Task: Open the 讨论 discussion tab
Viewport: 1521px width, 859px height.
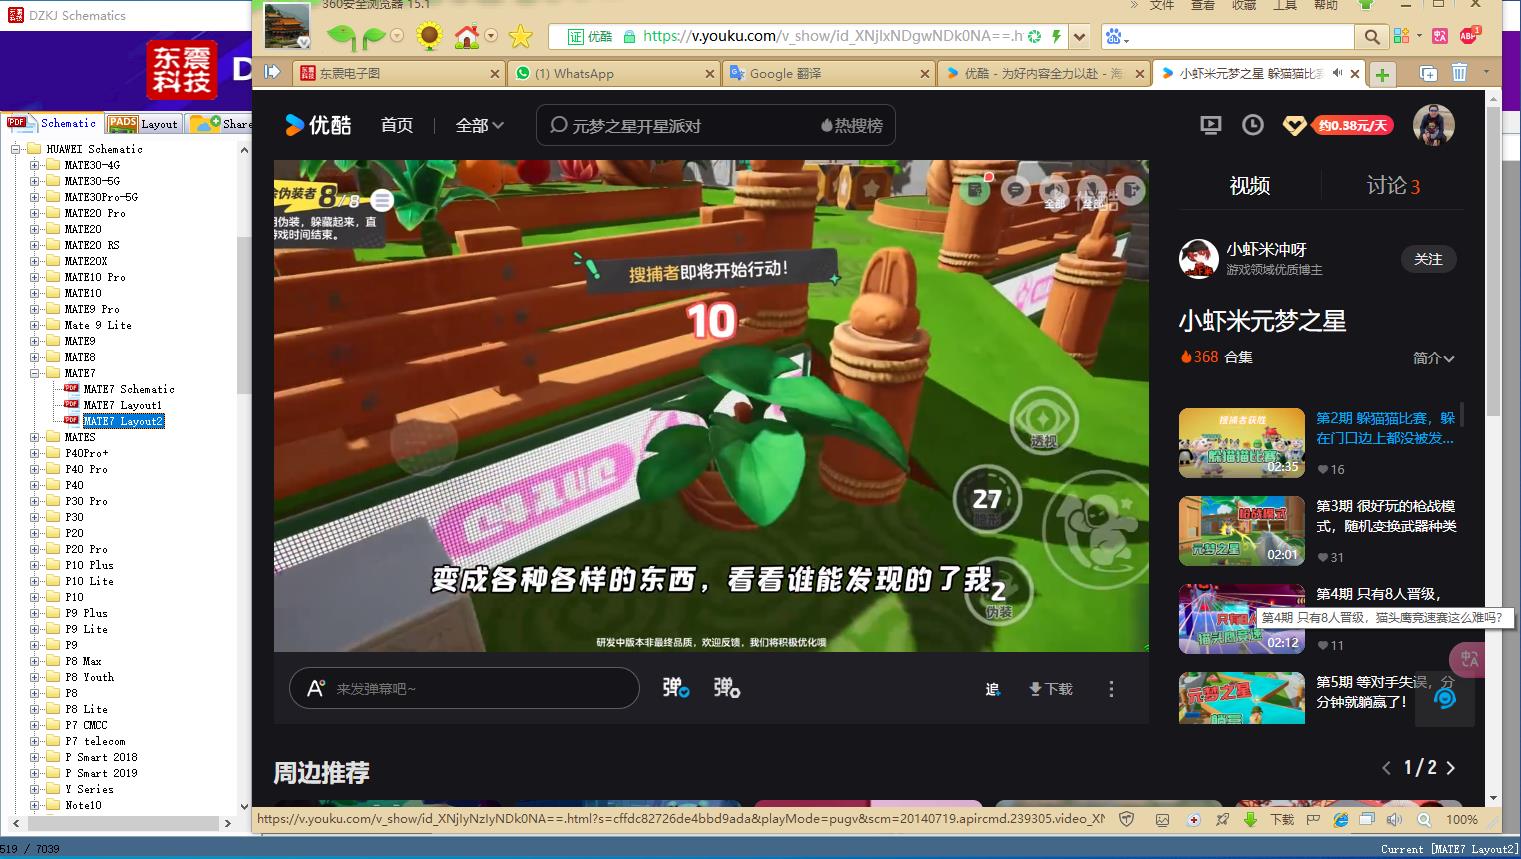Action: (1393, 185)
